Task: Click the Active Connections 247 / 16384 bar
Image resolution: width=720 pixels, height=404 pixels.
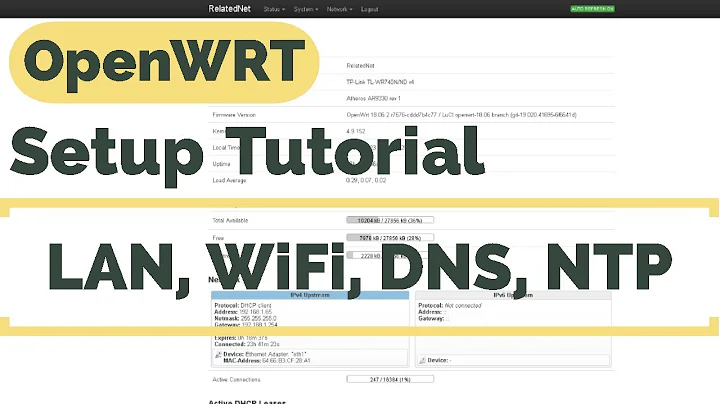Action: [x=390, y=379]
